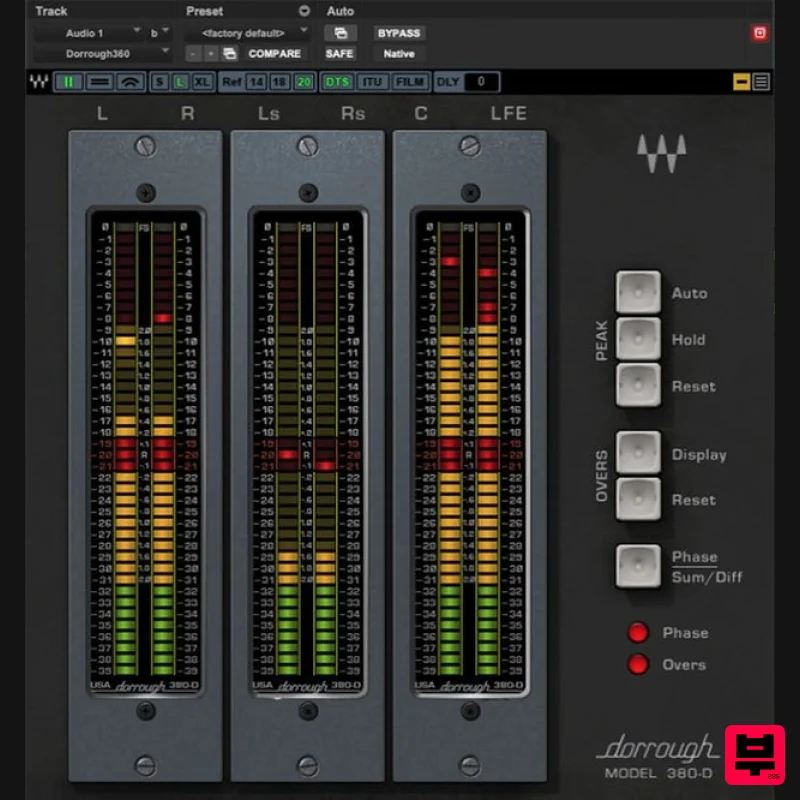Choose the S size option
The image size is (800, 800).
click(160, 82)
